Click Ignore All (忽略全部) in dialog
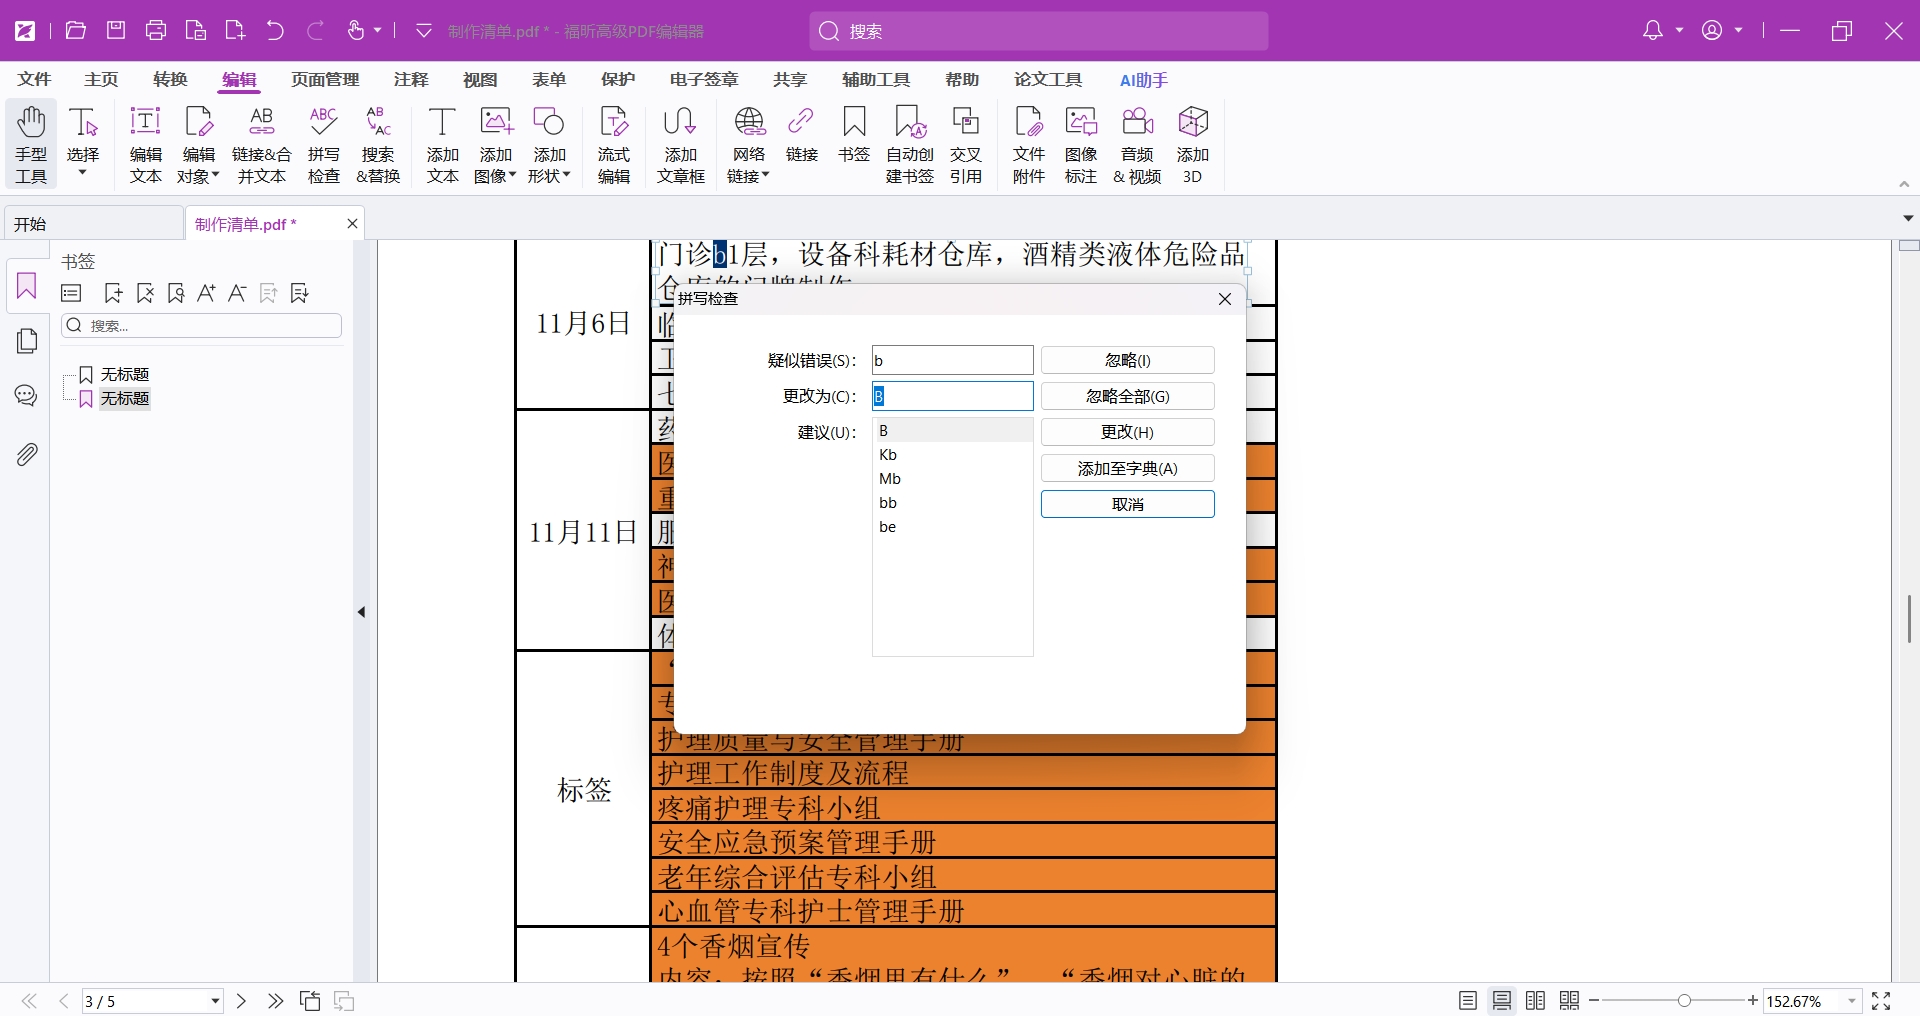Viewport: 1920px width, 1016px height. click(x=1127, y=396)
